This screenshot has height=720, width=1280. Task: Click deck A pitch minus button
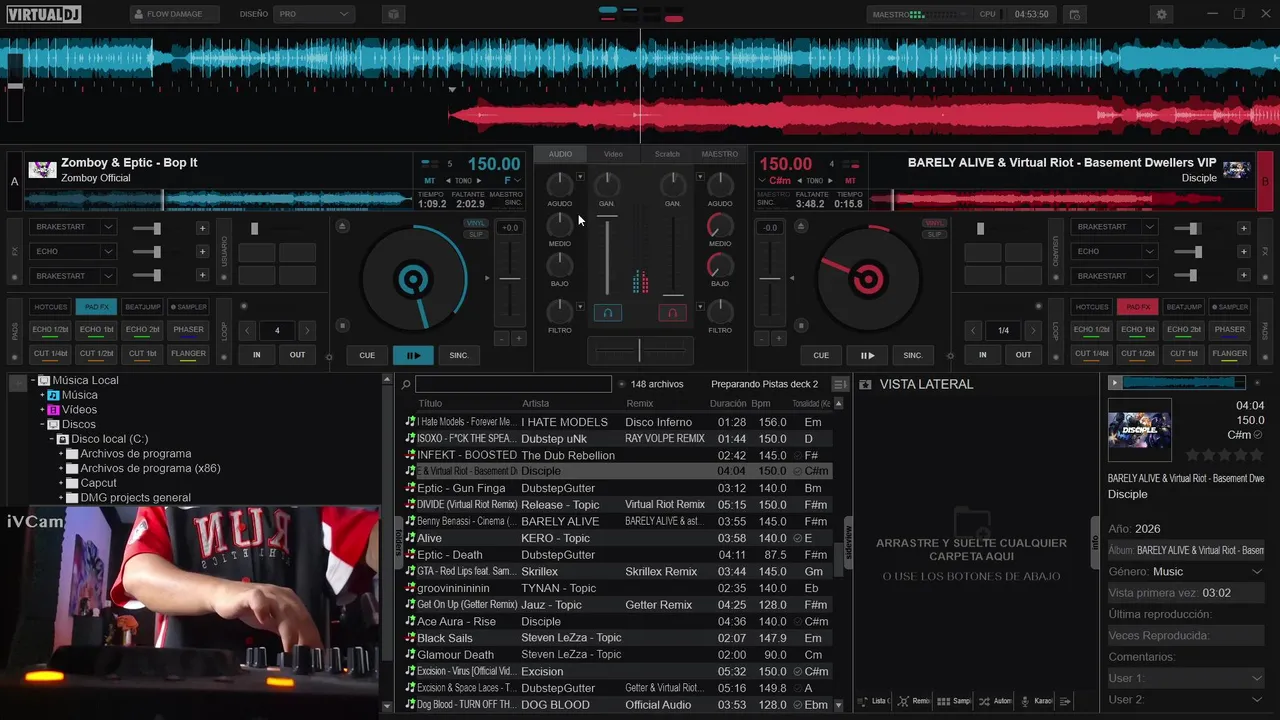tap(501, 339)
